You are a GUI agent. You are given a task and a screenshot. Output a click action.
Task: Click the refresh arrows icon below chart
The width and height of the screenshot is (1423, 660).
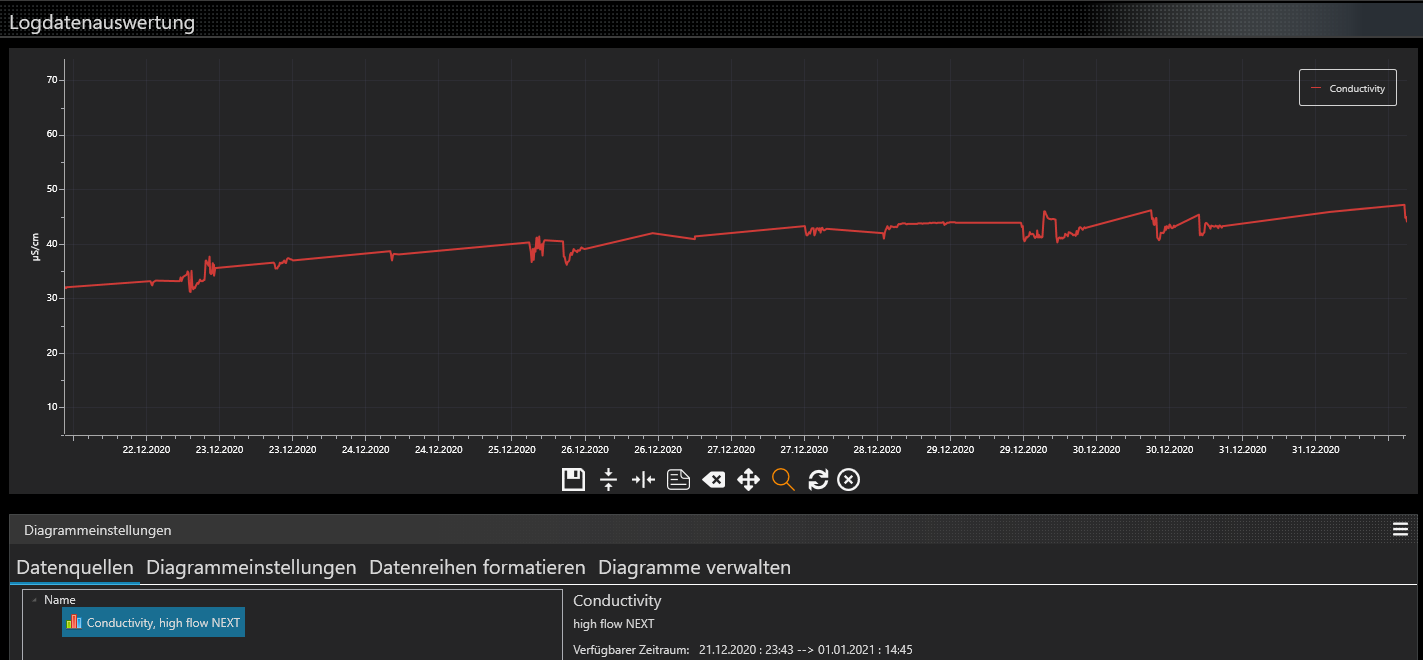point(818,480)
